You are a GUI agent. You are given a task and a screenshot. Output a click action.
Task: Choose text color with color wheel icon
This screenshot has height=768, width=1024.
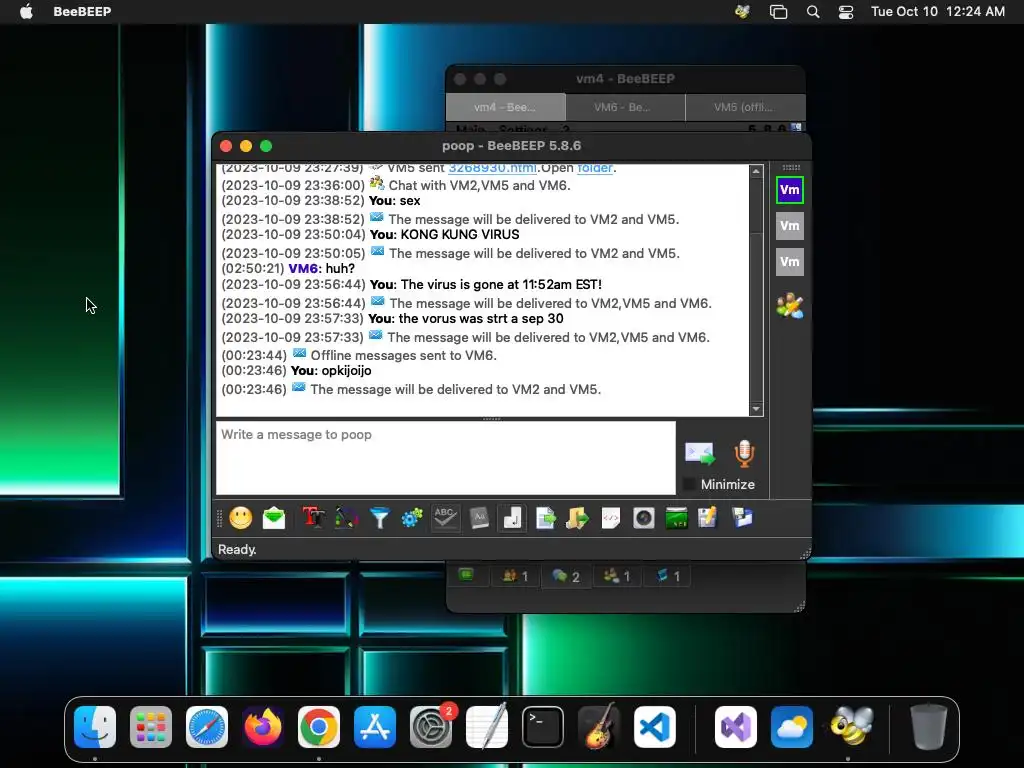tap(346, 519)
